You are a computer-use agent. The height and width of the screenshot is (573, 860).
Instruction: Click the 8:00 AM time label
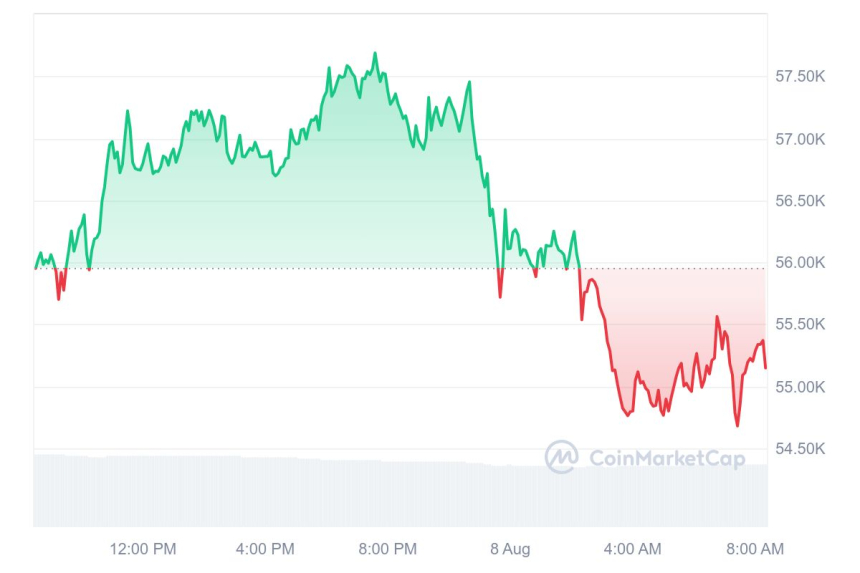754,549
